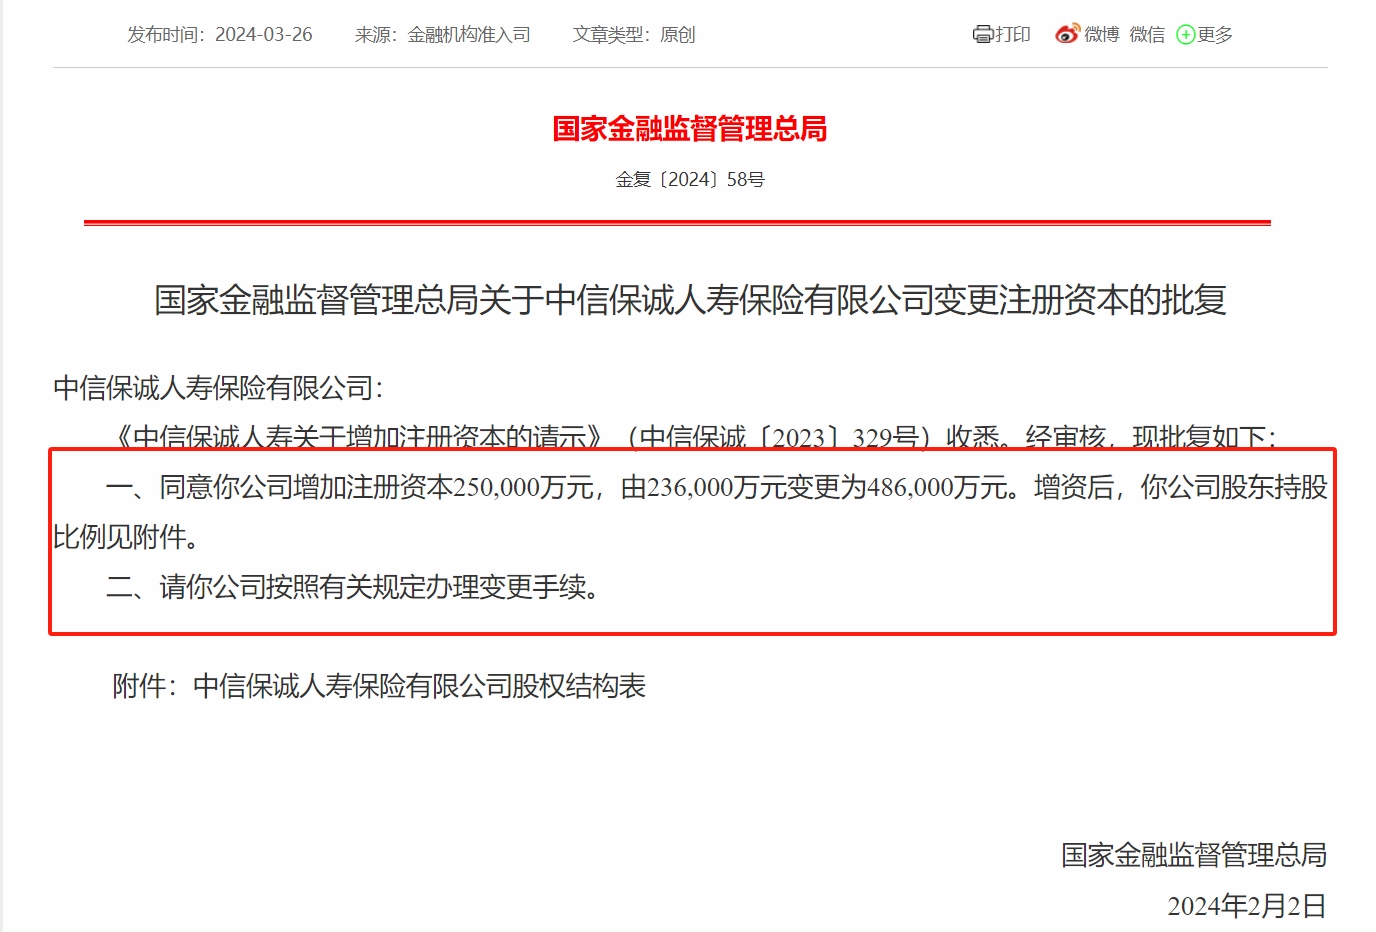Click the 国家金融监督管理总局 signature text
Viewport: 1376px width, 932px height.
(1194, 855)
